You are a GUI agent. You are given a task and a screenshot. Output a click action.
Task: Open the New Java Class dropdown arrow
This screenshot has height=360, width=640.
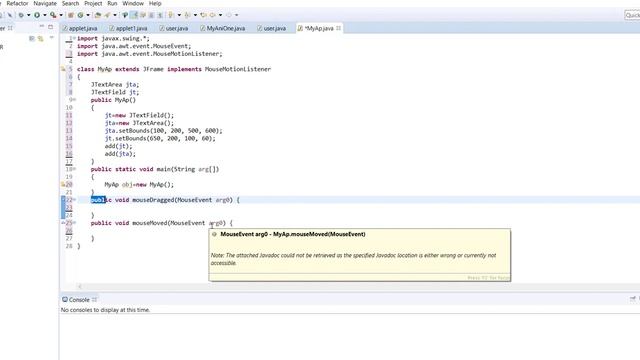[88, 15]
